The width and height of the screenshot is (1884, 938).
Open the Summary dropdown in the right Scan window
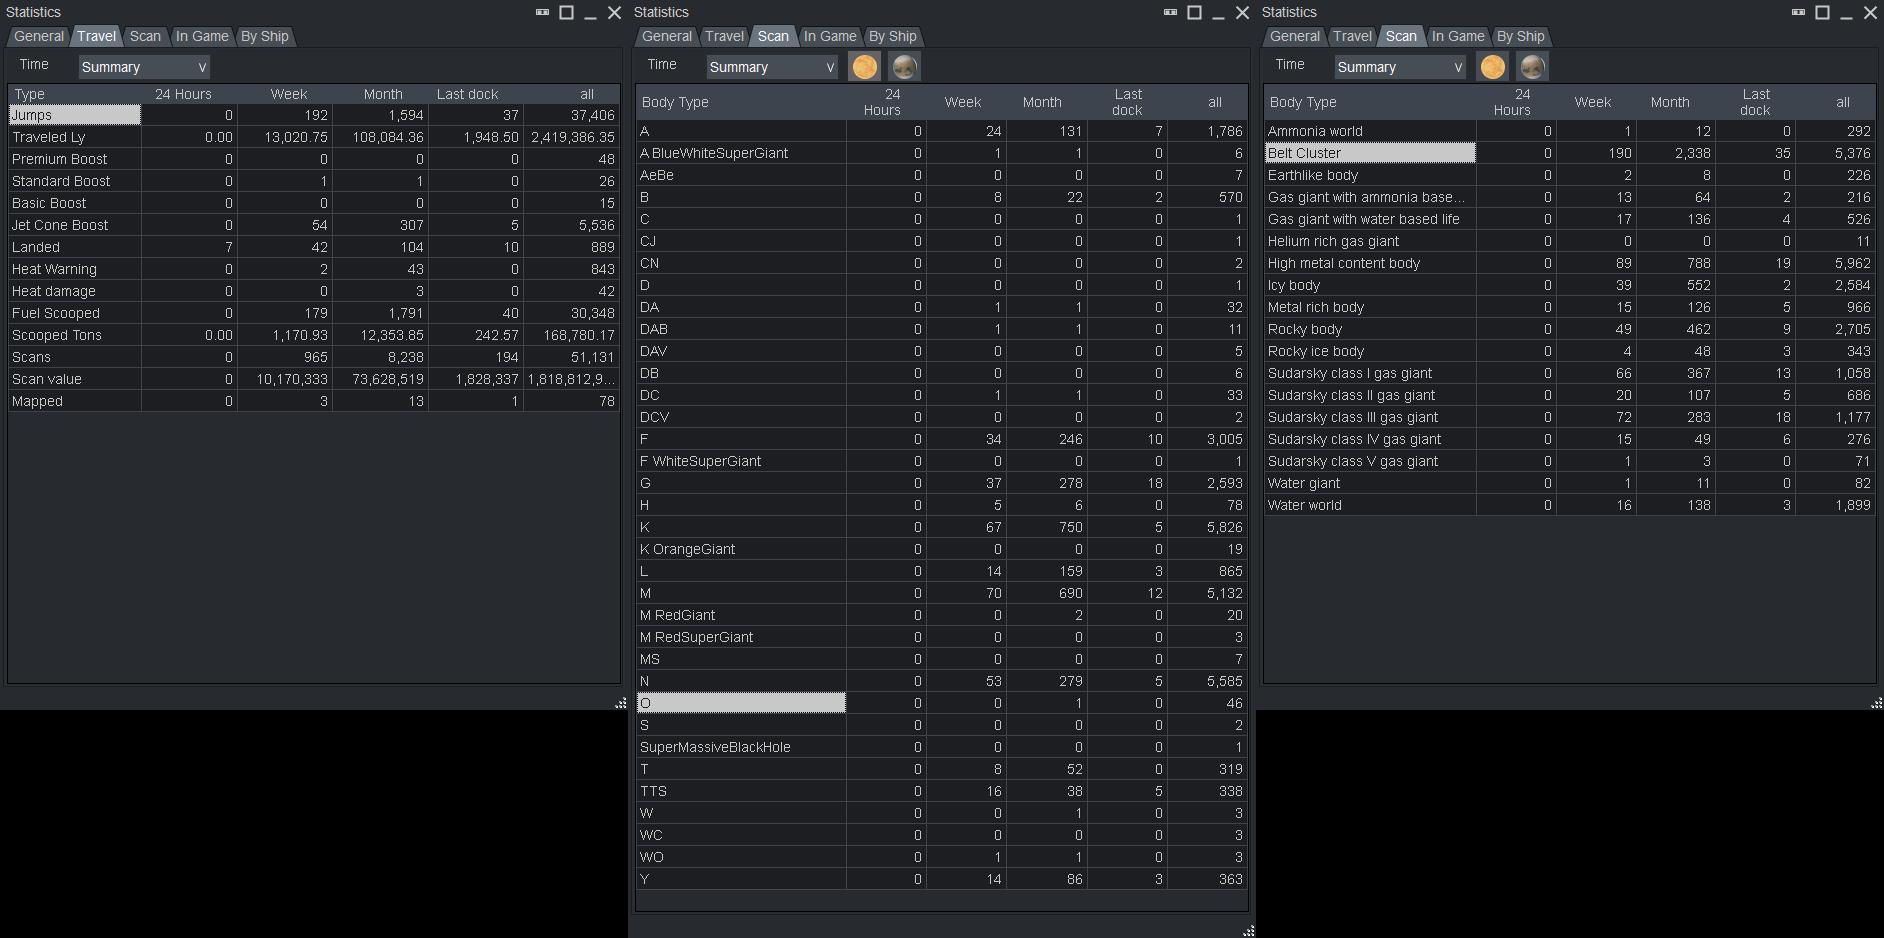point(1400,67)
